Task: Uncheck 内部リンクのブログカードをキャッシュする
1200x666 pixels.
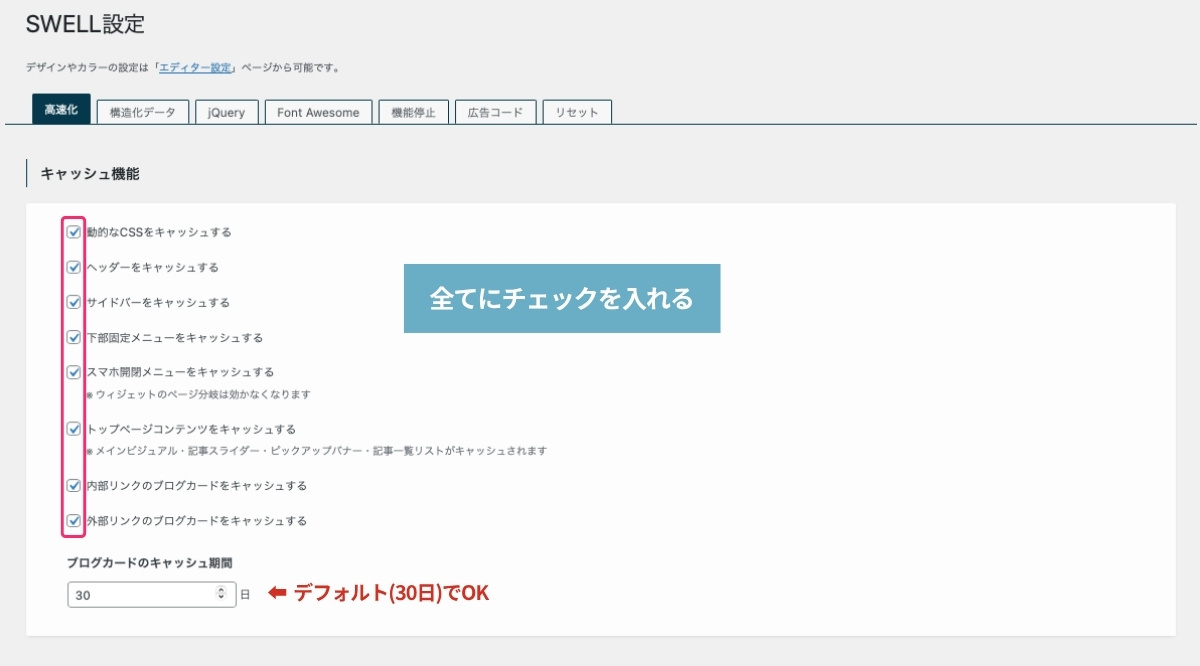Action: tap(74, 485)
